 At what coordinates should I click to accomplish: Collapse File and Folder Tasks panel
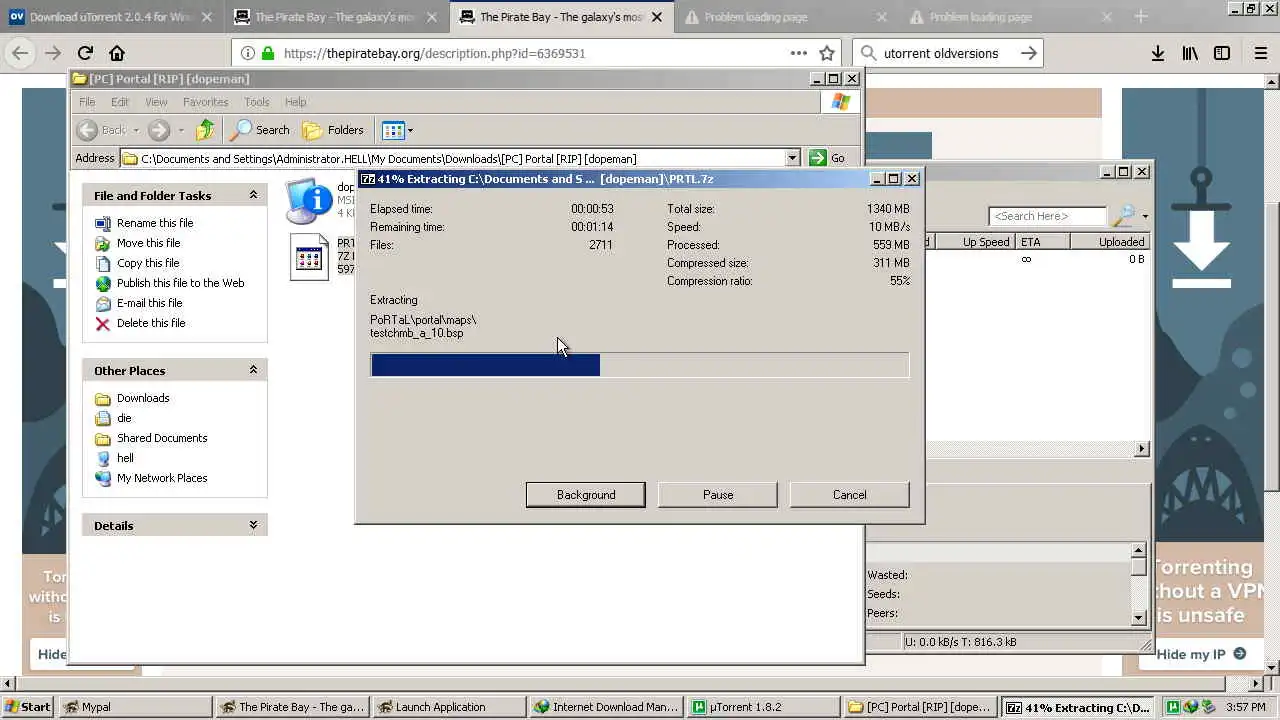pos(253,195)
